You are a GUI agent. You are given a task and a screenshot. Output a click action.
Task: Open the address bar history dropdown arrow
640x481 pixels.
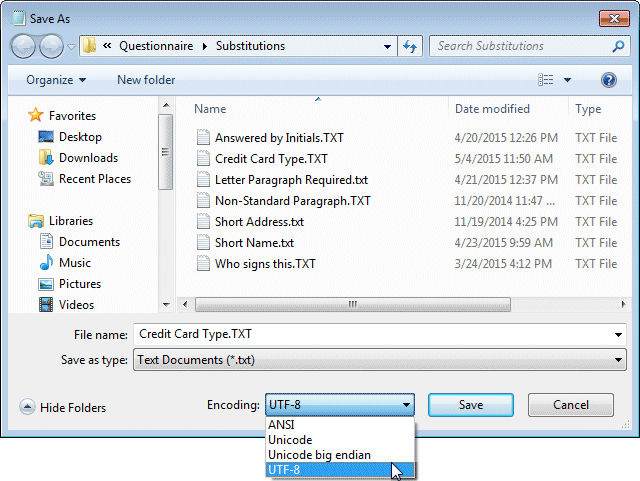point(387,47)
